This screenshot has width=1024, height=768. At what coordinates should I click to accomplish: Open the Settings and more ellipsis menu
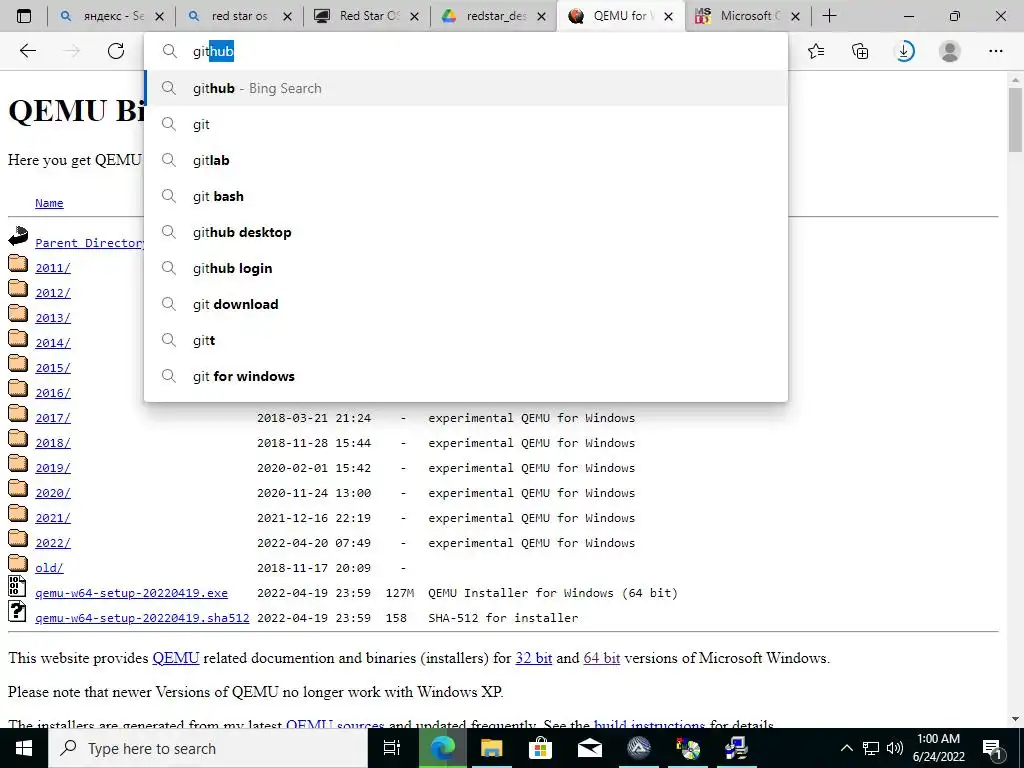pyautogui.click(x=995, y=51)
